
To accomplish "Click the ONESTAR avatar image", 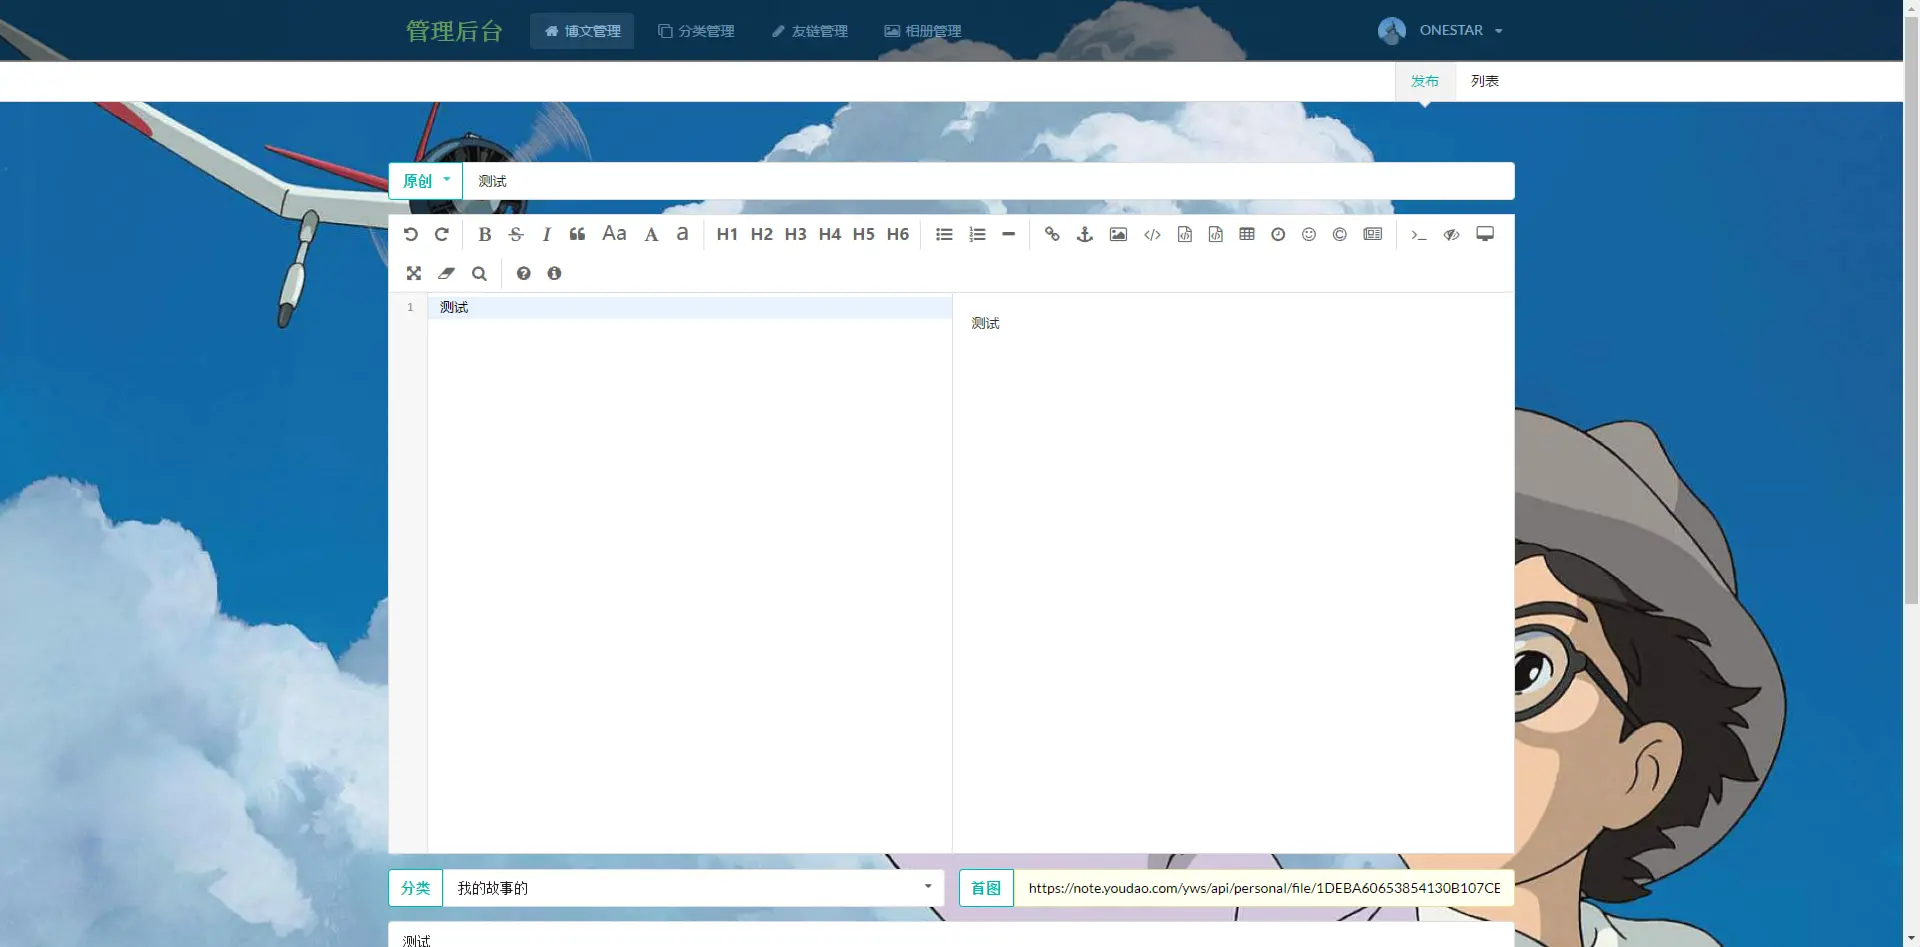I will [x=1392, y=31].
